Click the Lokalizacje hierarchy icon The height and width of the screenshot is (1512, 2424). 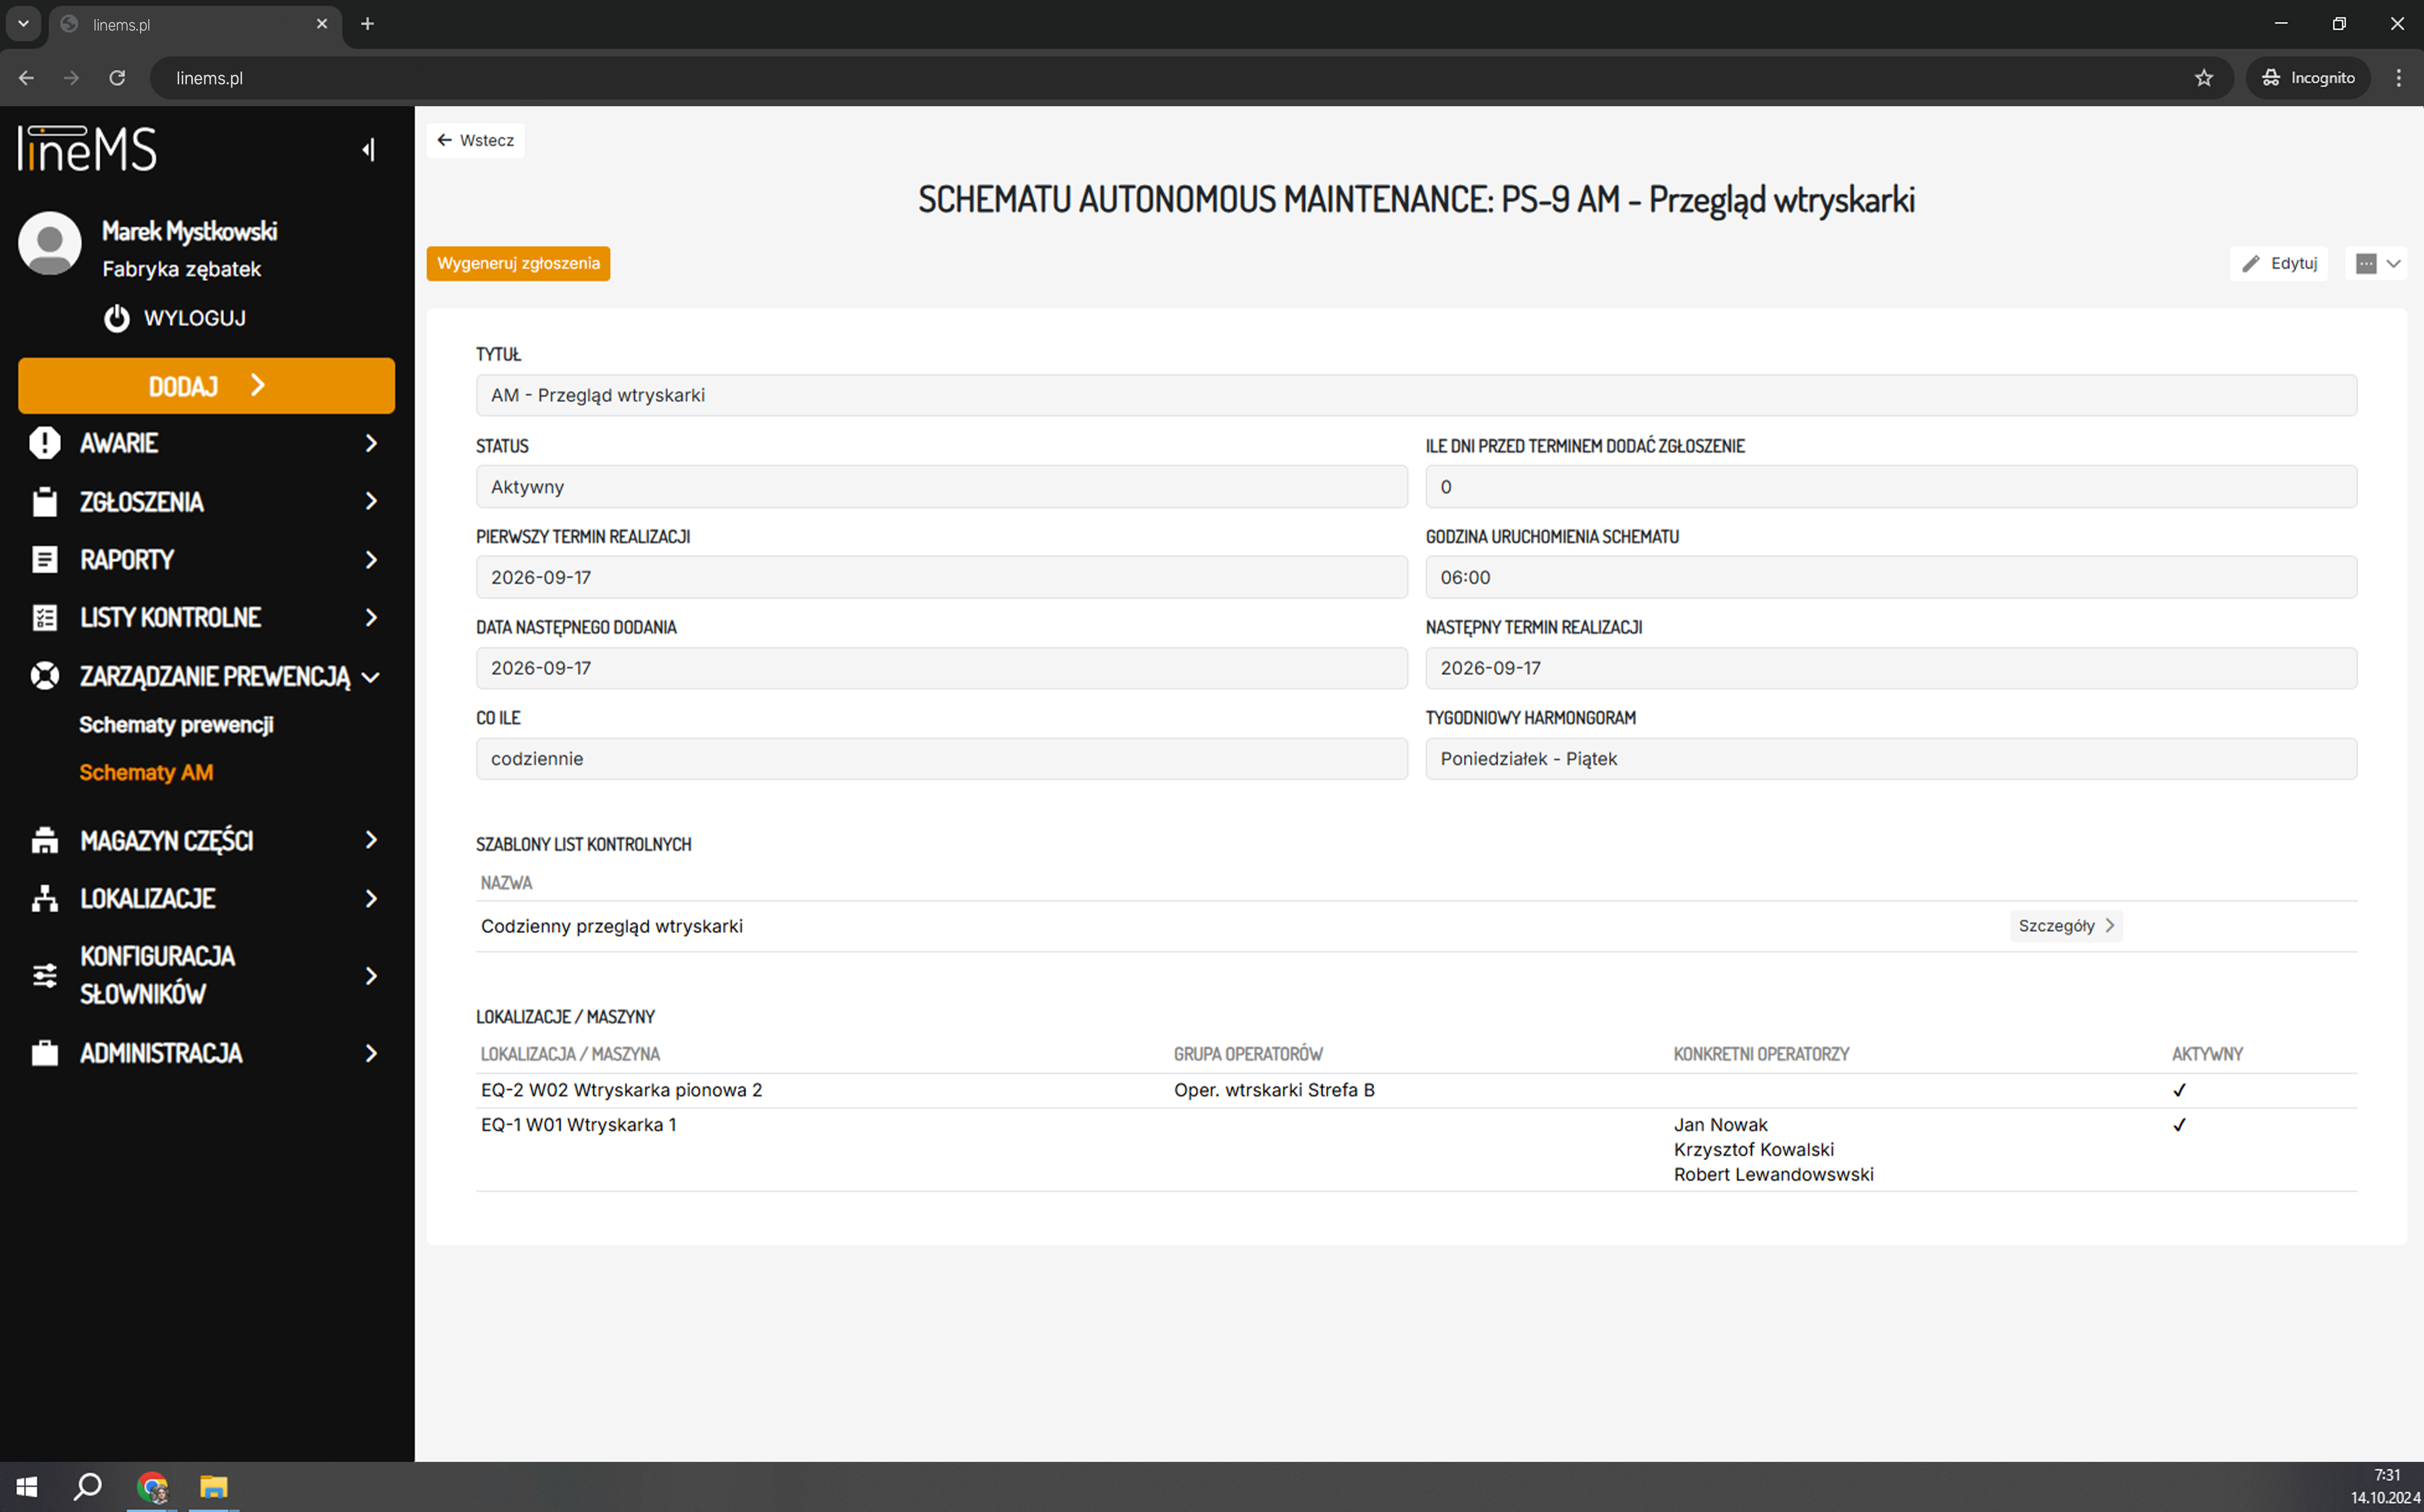click(x=45, y=898)
